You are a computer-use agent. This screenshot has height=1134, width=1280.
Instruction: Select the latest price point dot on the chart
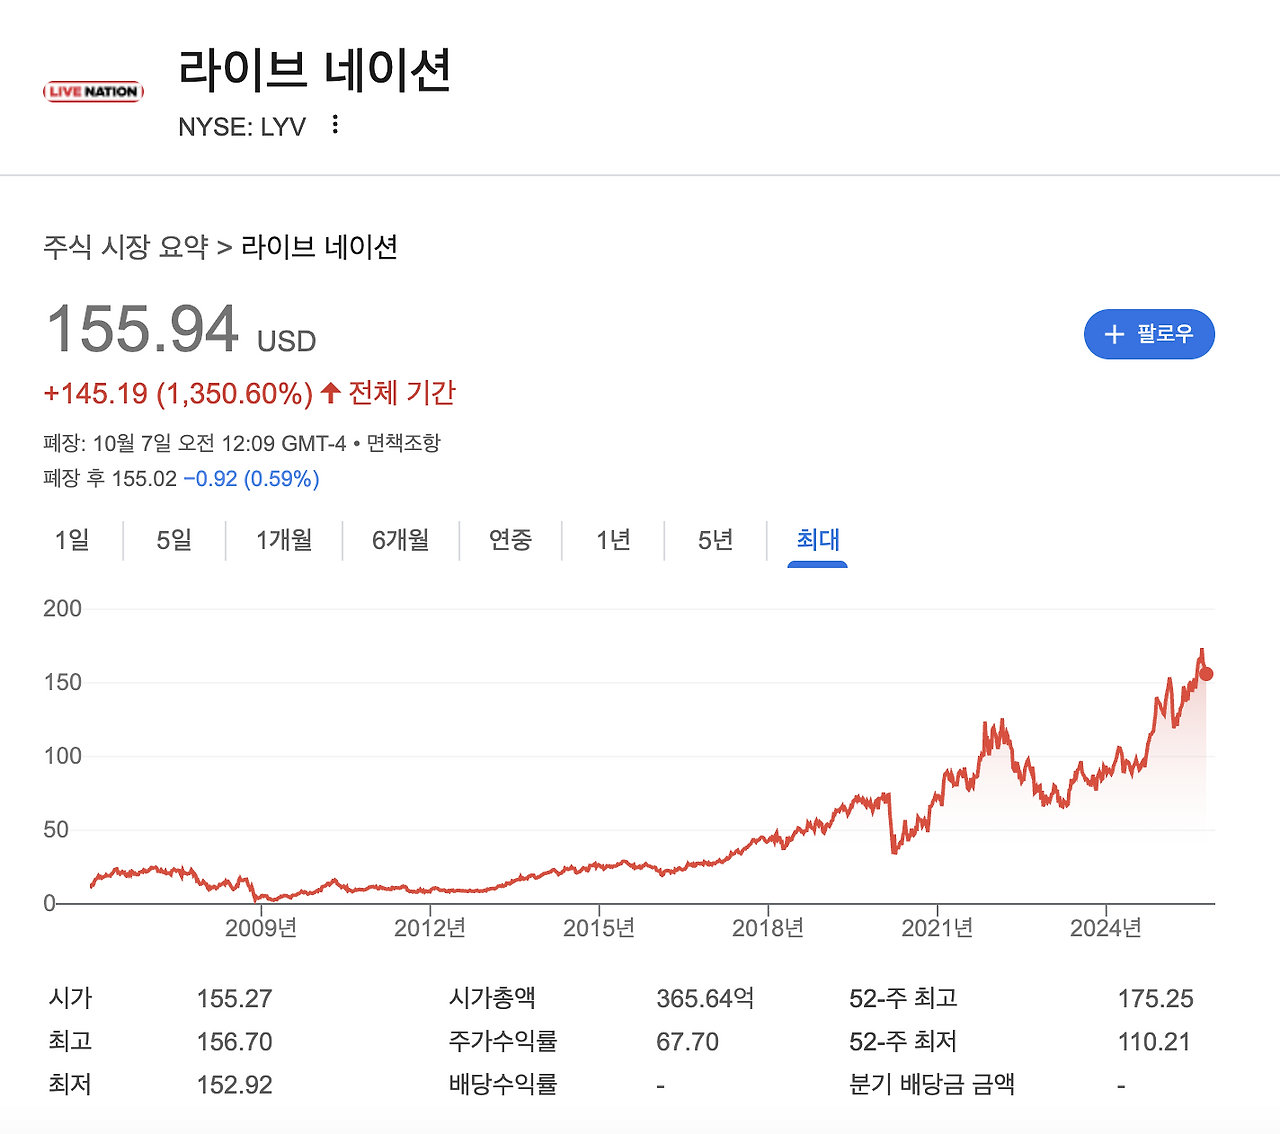coord(1204,673)
